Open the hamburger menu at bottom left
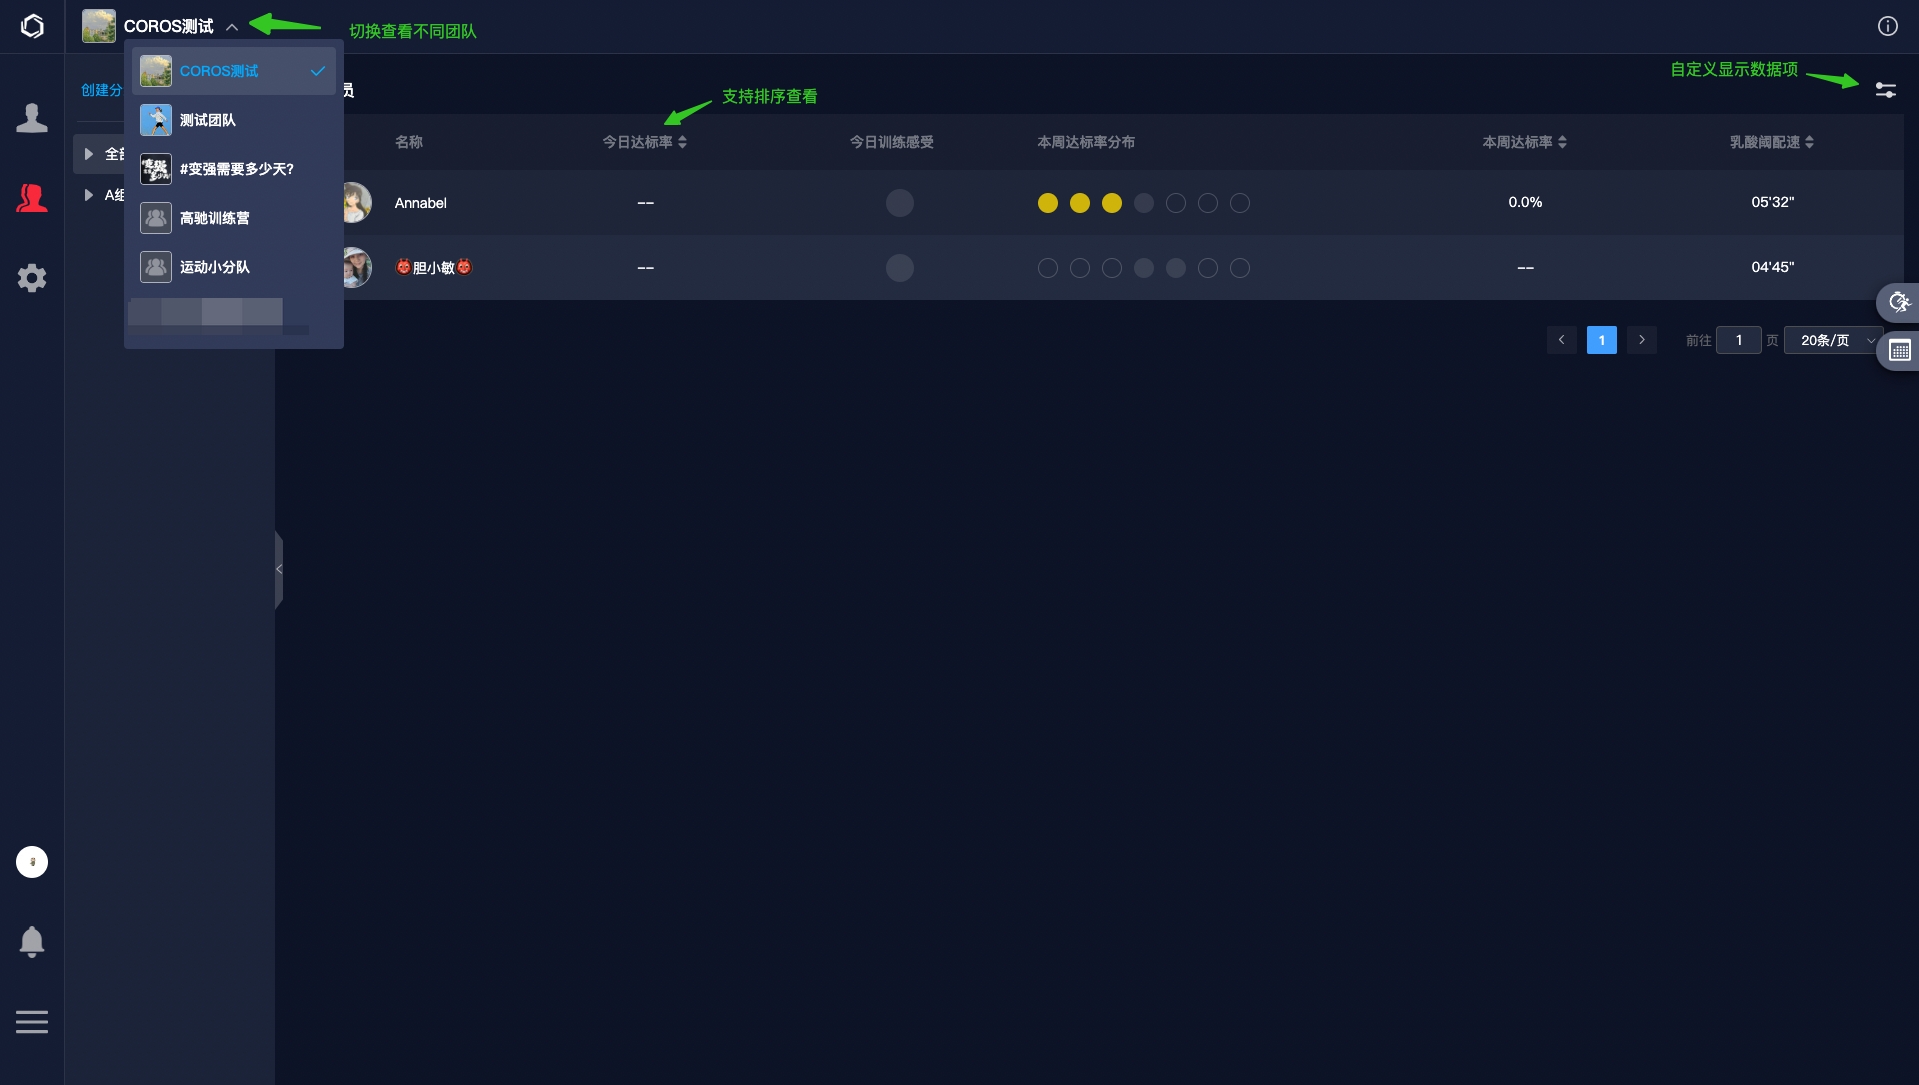 tap(32, 1022)
